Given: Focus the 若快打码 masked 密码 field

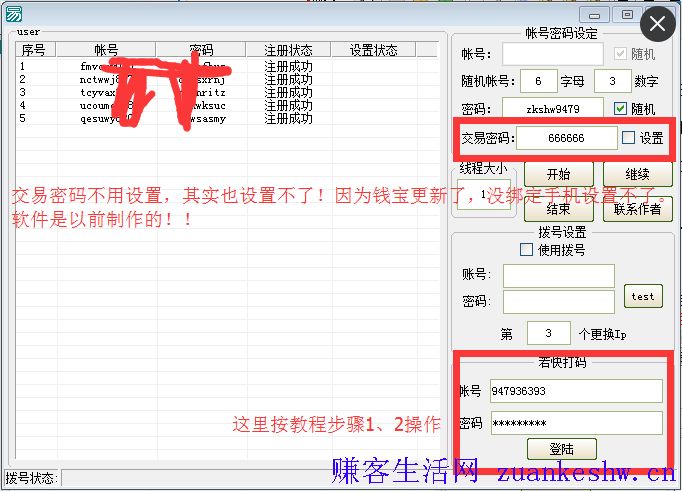Looking at the screenshot, I should point(577,423).
